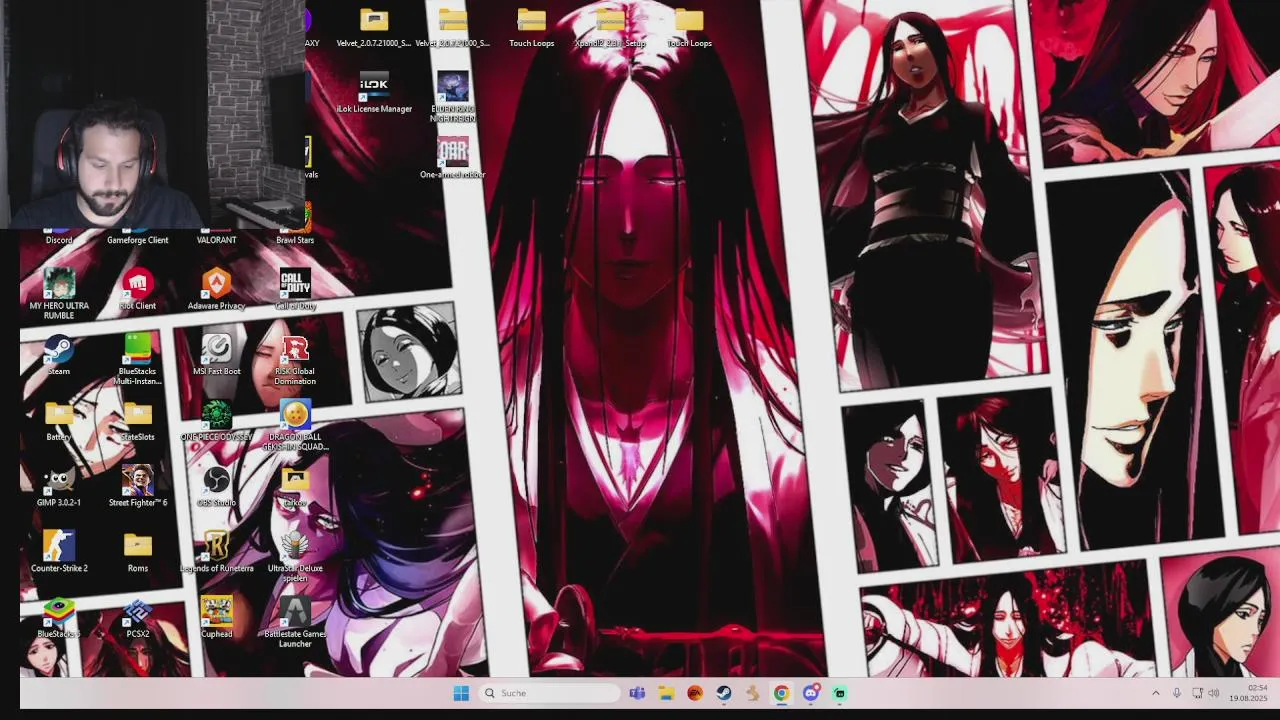Open Battlestate Games Launcher shortcut
The image size is (1280, 720).
coord(295,622)
